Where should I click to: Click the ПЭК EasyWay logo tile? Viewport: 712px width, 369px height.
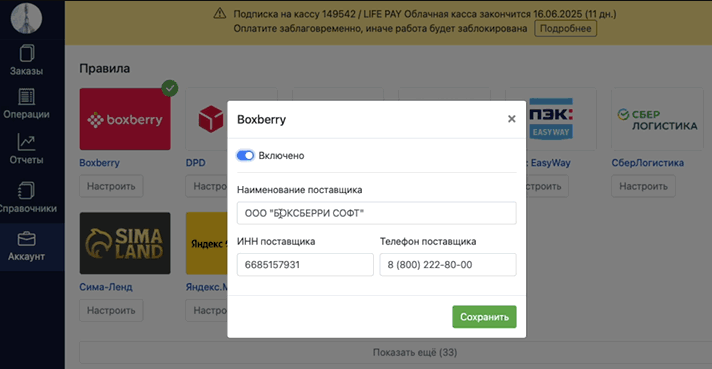551,119
